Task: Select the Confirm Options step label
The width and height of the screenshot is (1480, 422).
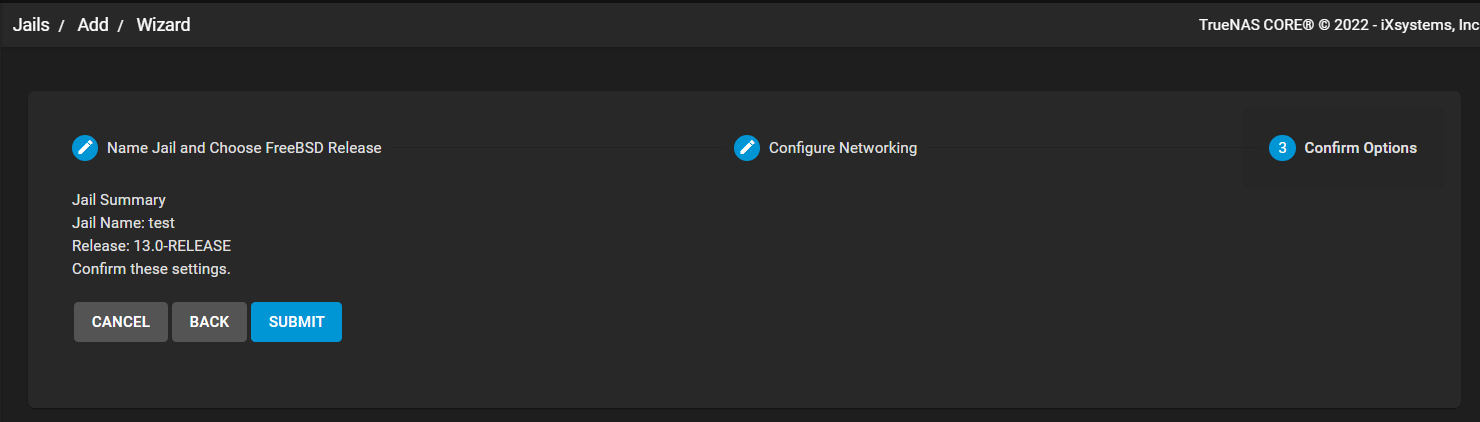Action: point(1361,148)
